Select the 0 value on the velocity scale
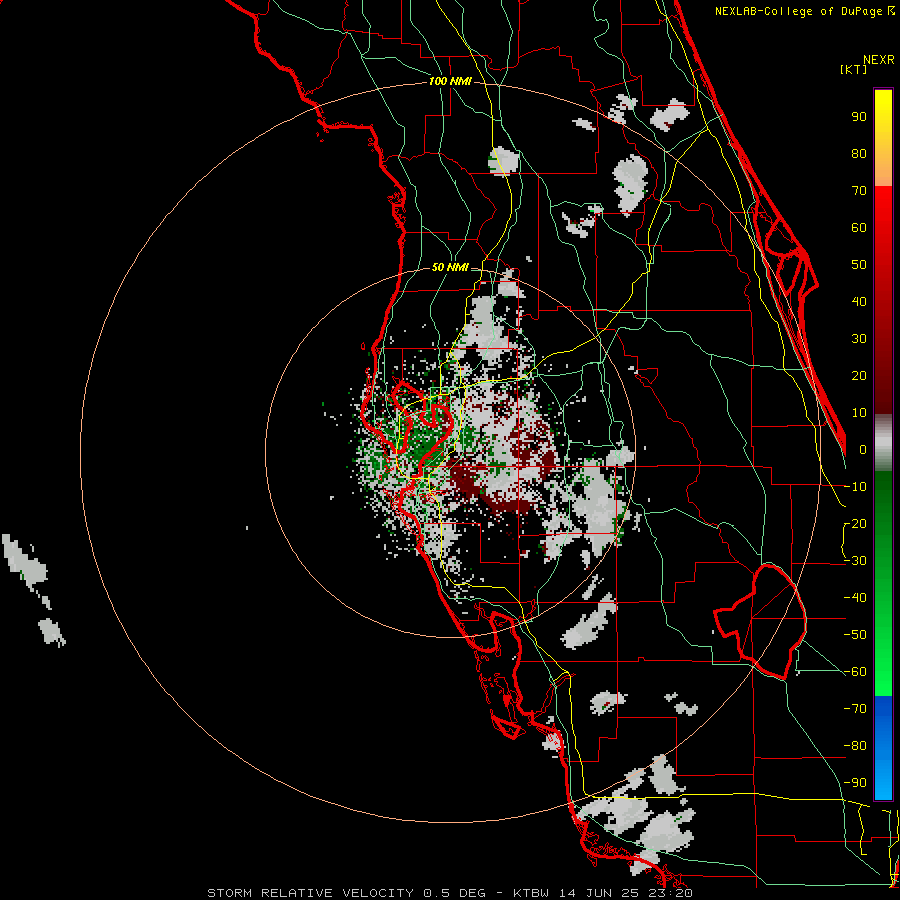 (x=863, y=450)
